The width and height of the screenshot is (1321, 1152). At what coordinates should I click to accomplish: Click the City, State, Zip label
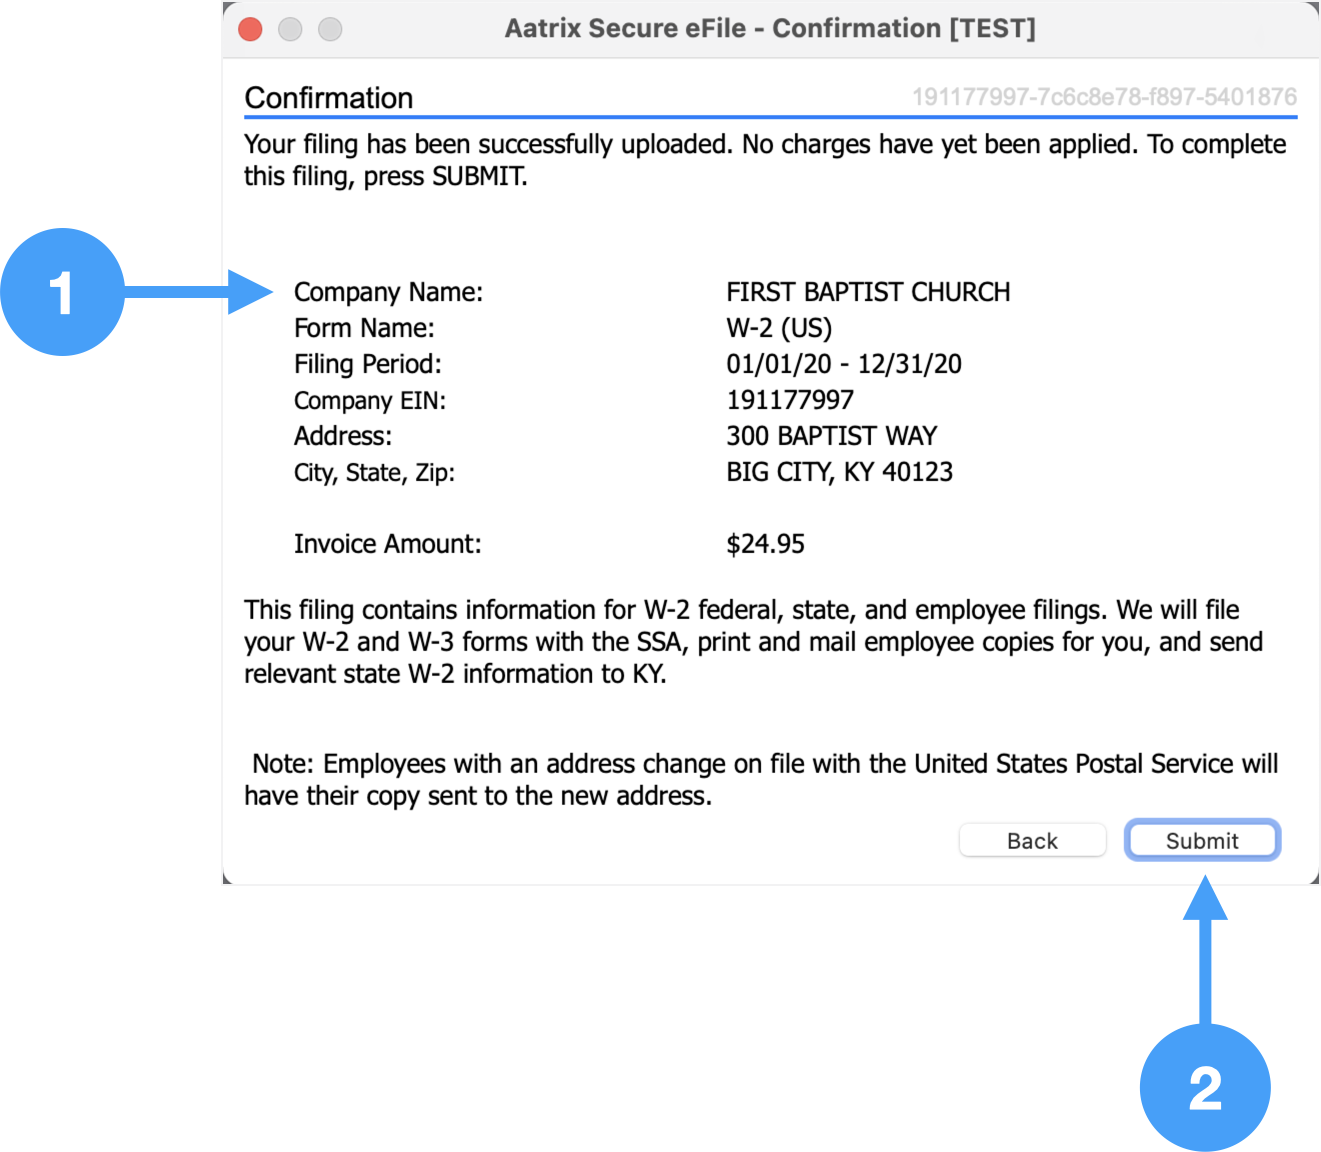click(374, 472)
